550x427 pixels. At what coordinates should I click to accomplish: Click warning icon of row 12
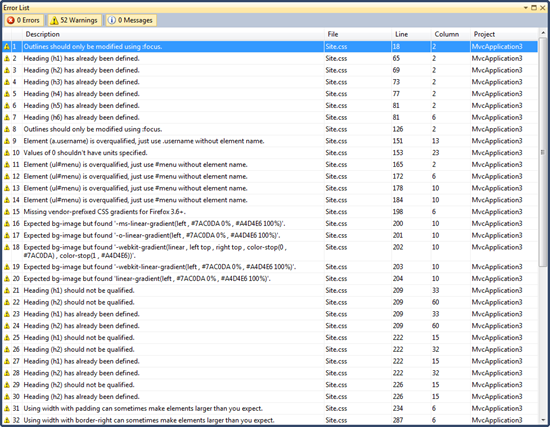tap(7, 176)
